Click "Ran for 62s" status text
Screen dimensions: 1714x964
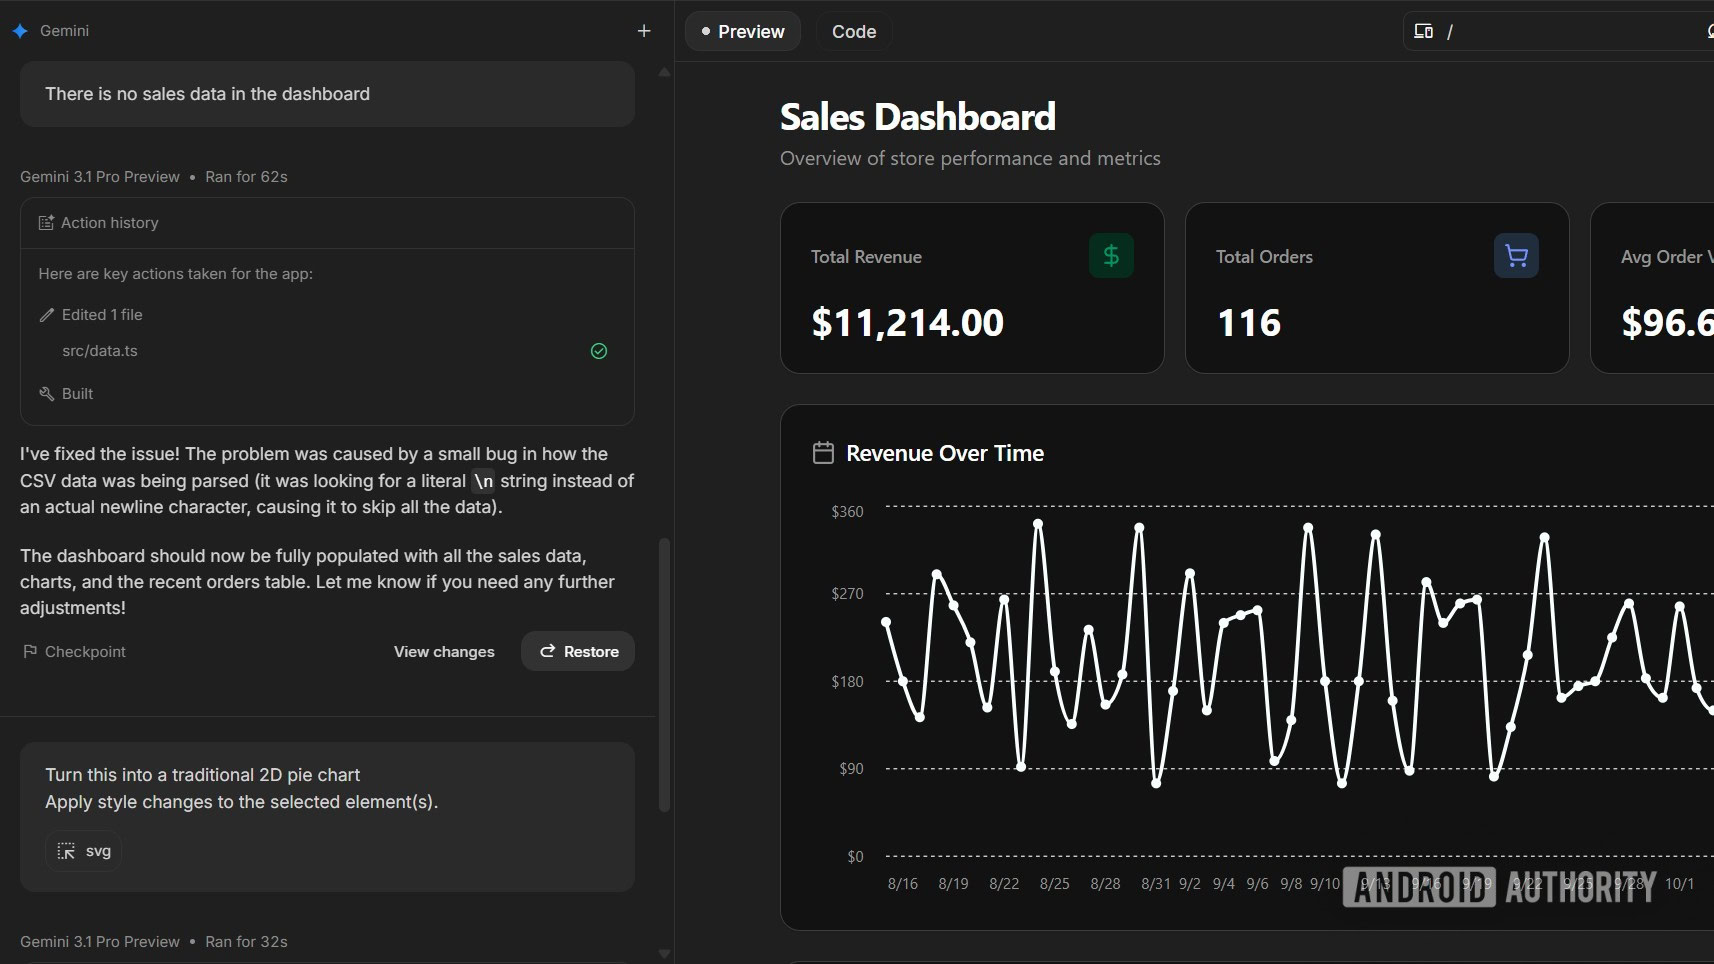click(246, 177)
